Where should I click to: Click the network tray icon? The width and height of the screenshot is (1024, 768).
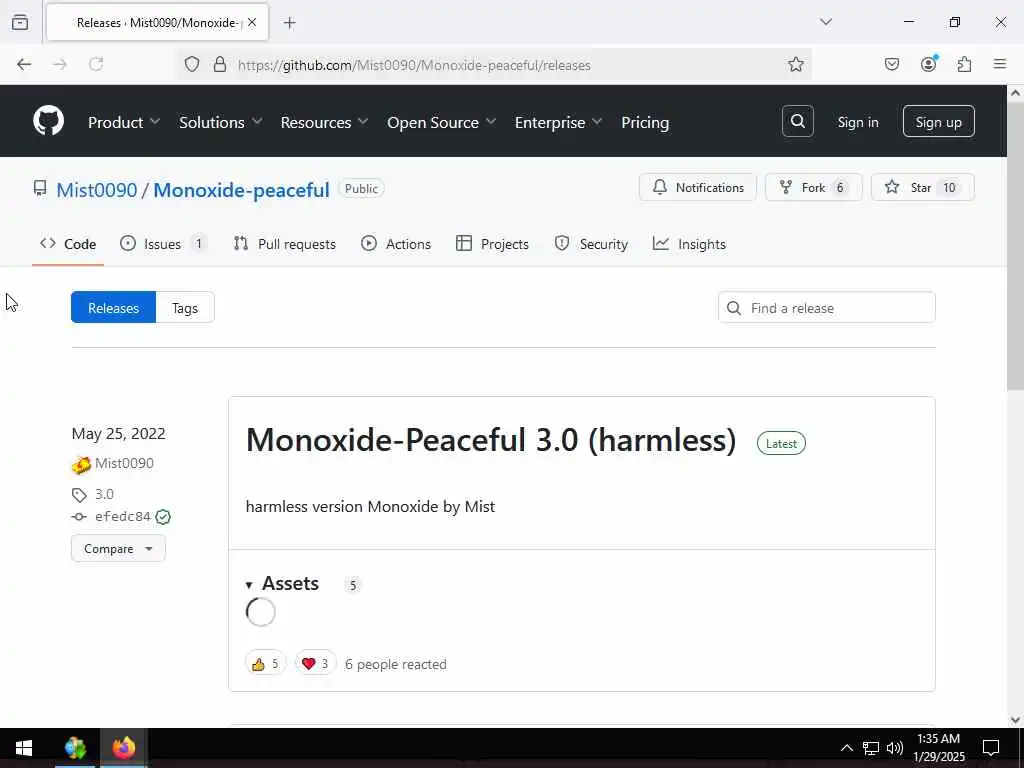(871, 748)
